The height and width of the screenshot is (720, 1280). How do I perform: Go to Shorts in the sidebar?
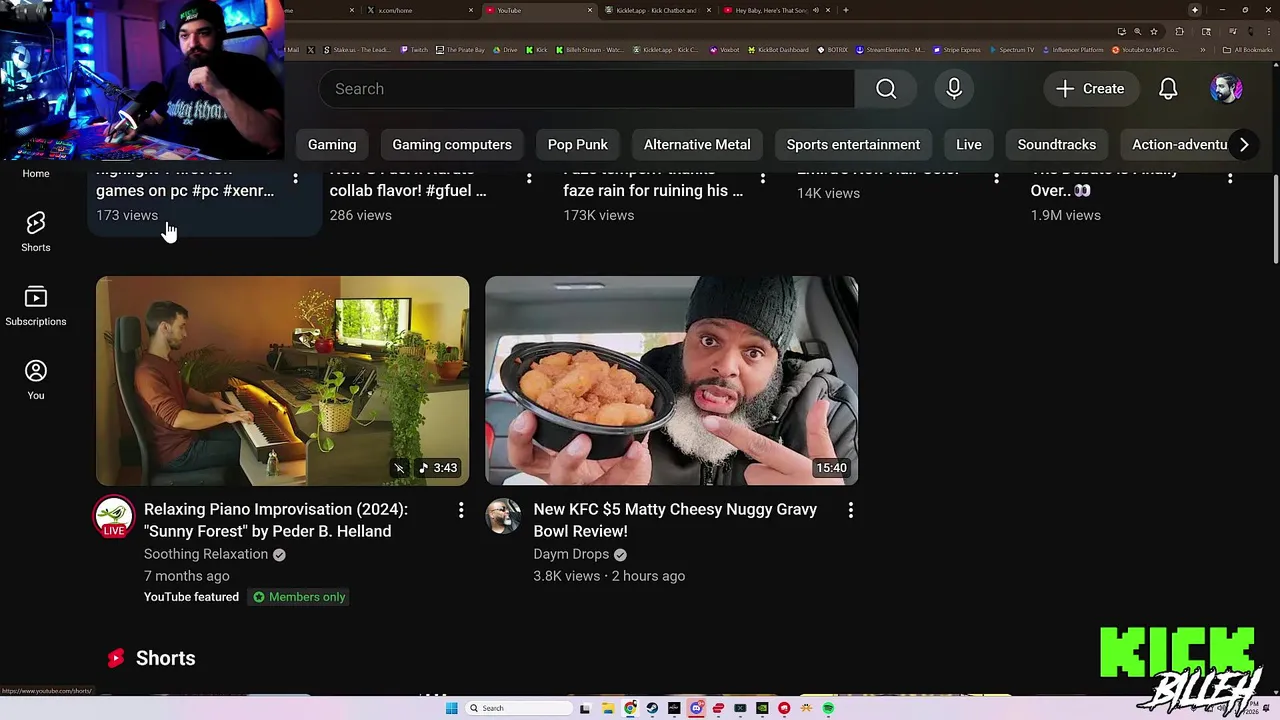coord(36,231)
